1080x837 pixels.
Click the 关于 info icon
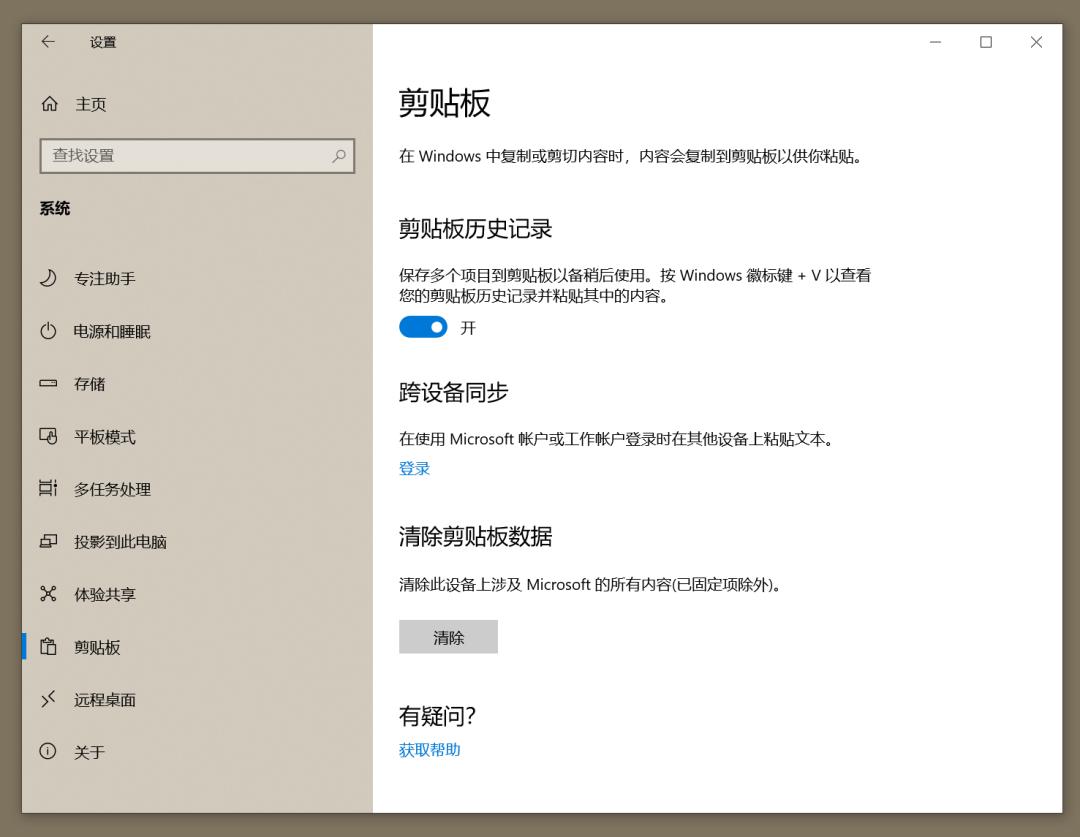(50, 751)
